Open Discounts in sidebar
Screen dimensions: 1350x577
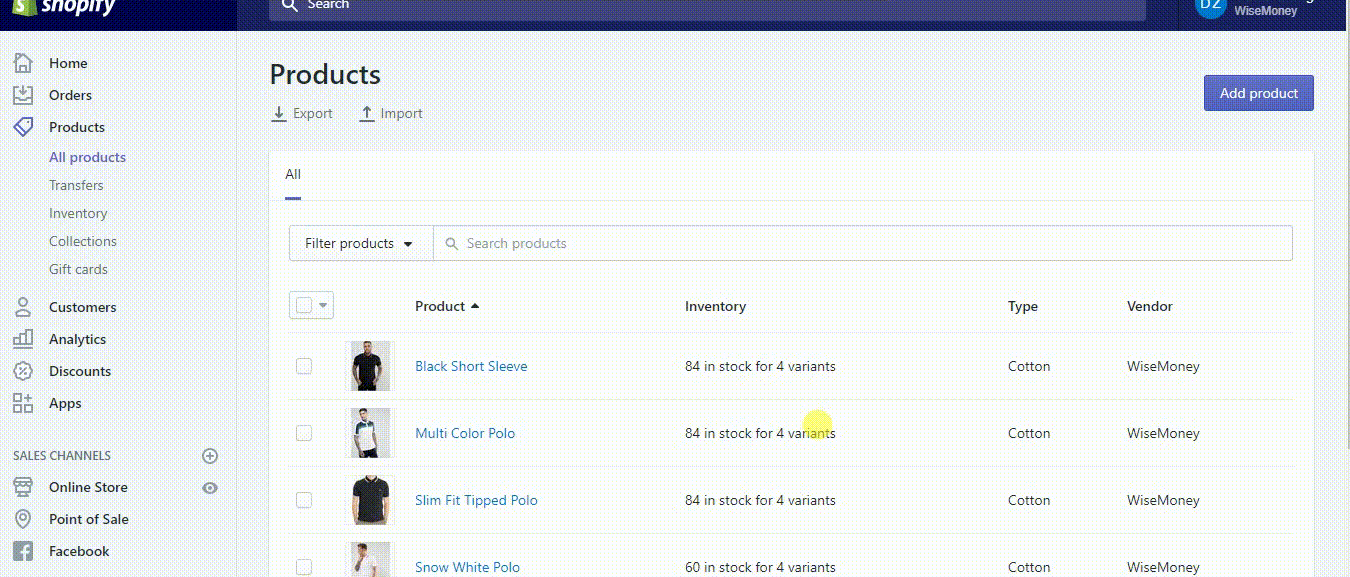[80, 371]
